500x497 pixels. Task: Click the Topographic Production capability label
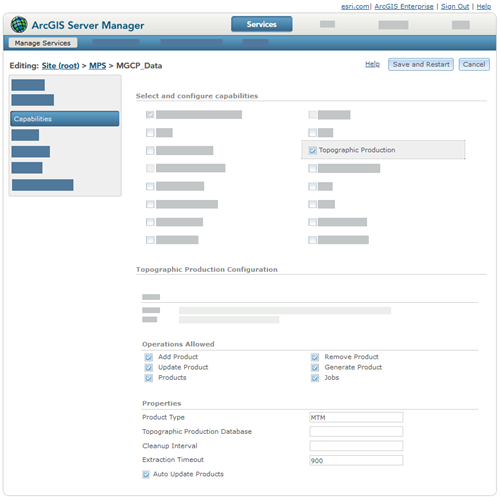point(357,150)
